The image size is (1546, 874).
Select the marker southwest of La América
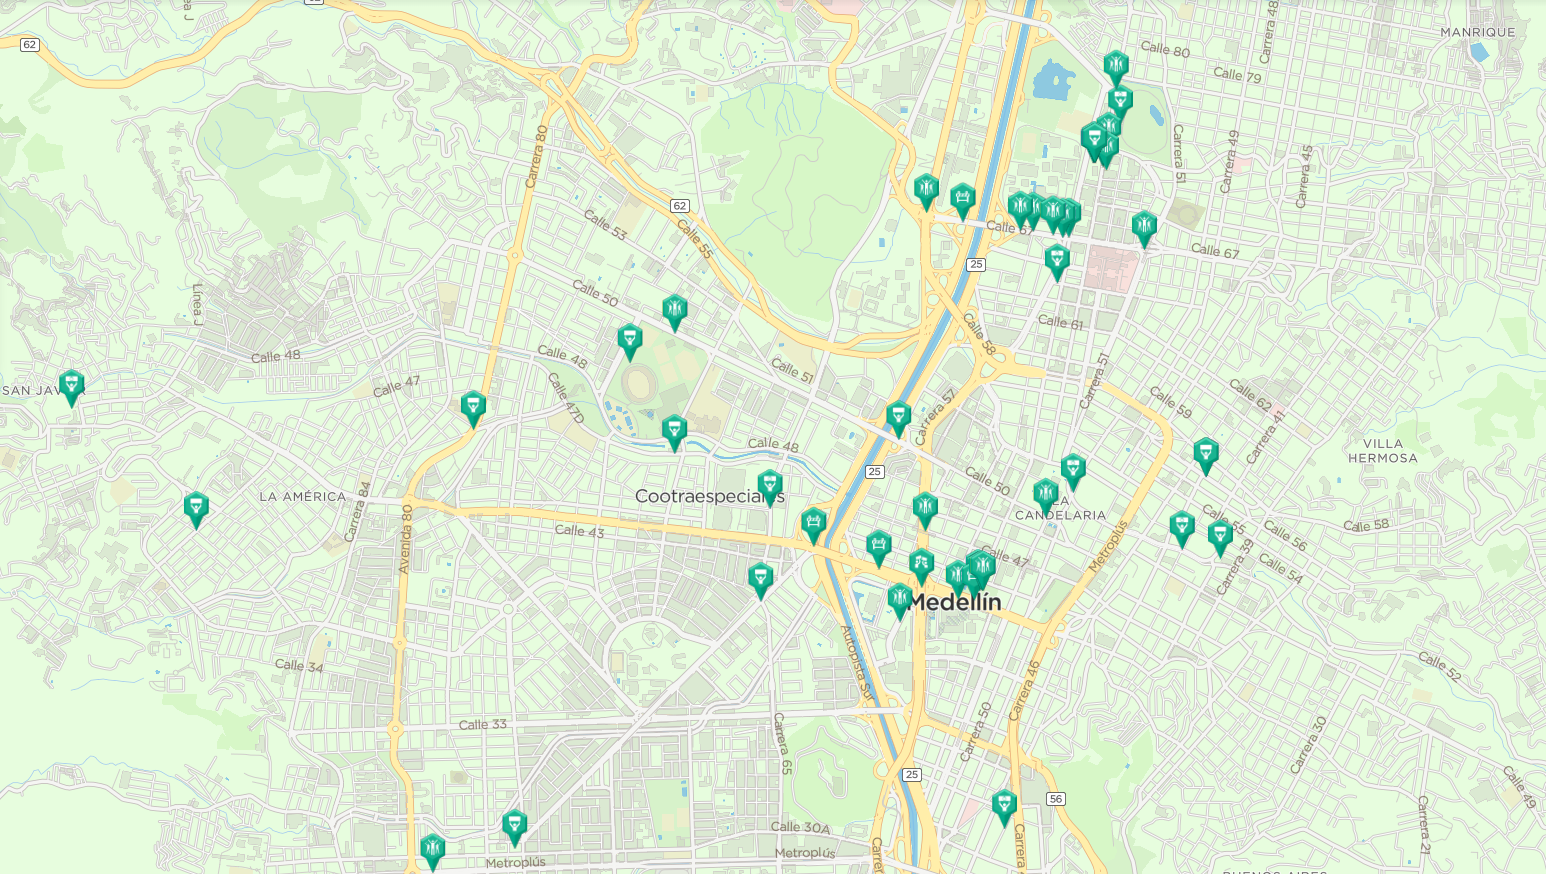196,508
